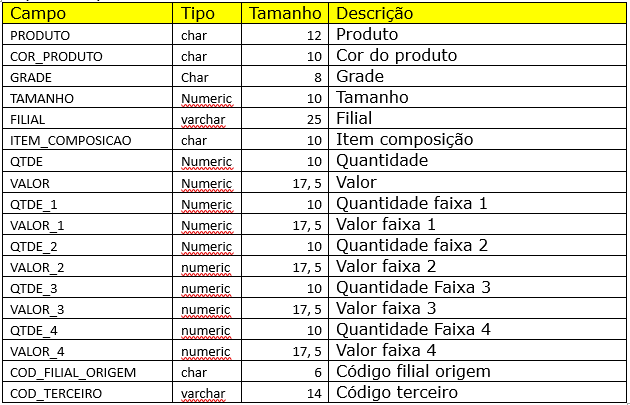This screenshot has width=630, height=405.
Task: Click the FILIAL field name cell
Action: (x=30, y=119)
